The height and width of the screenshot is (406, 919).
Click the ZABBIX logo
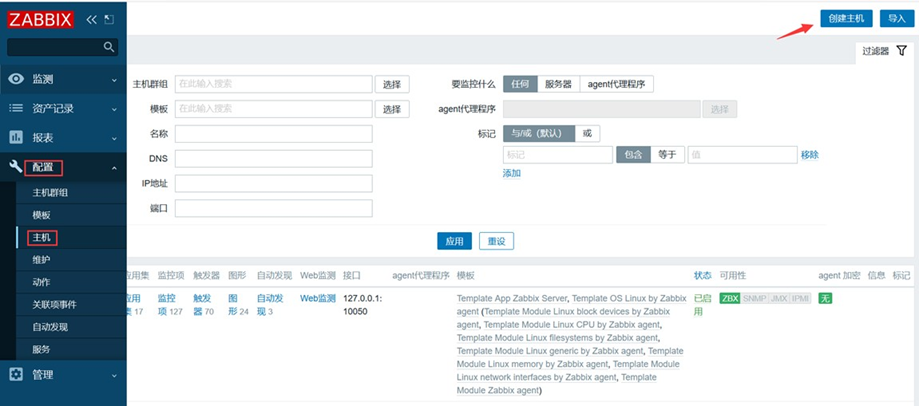coord(40,19)
